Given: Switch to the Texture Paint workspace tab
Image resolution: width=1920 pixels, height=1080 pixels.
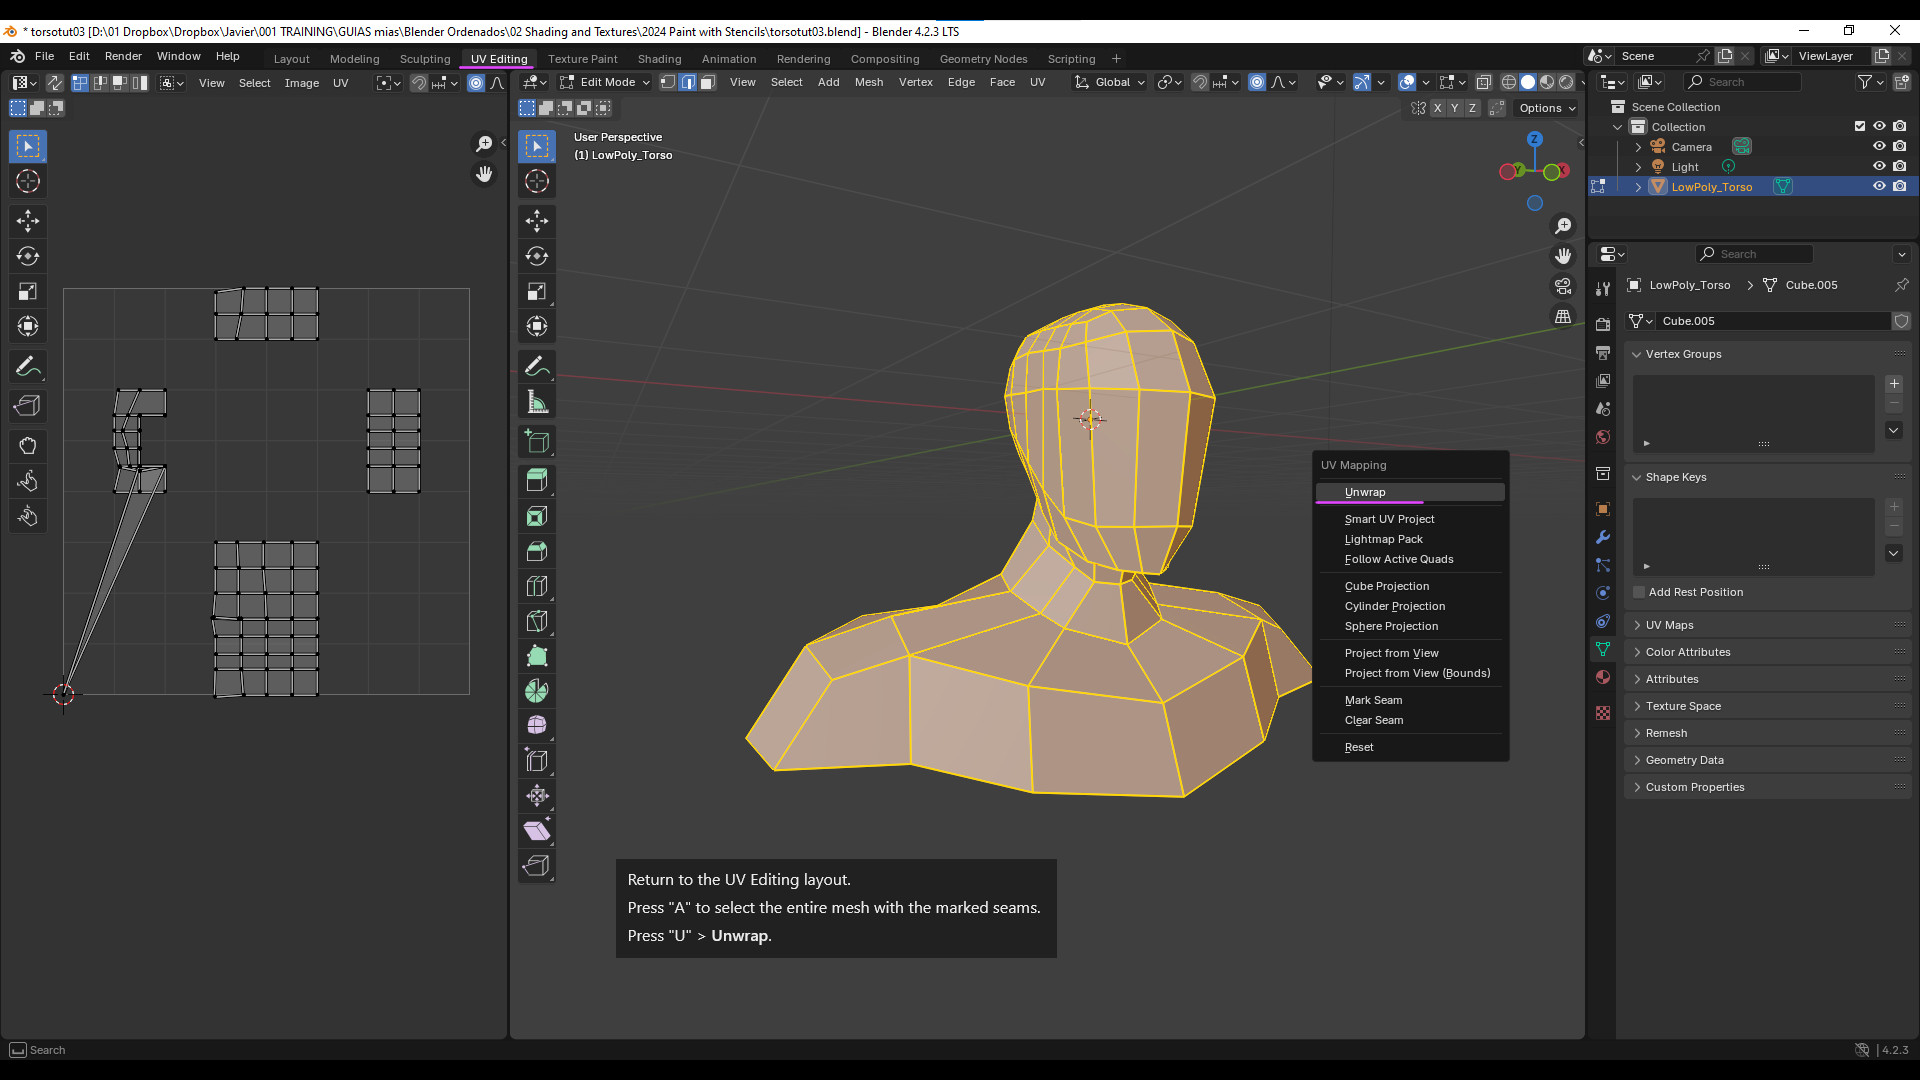Looking at the screenshot, I should point(582,59).
